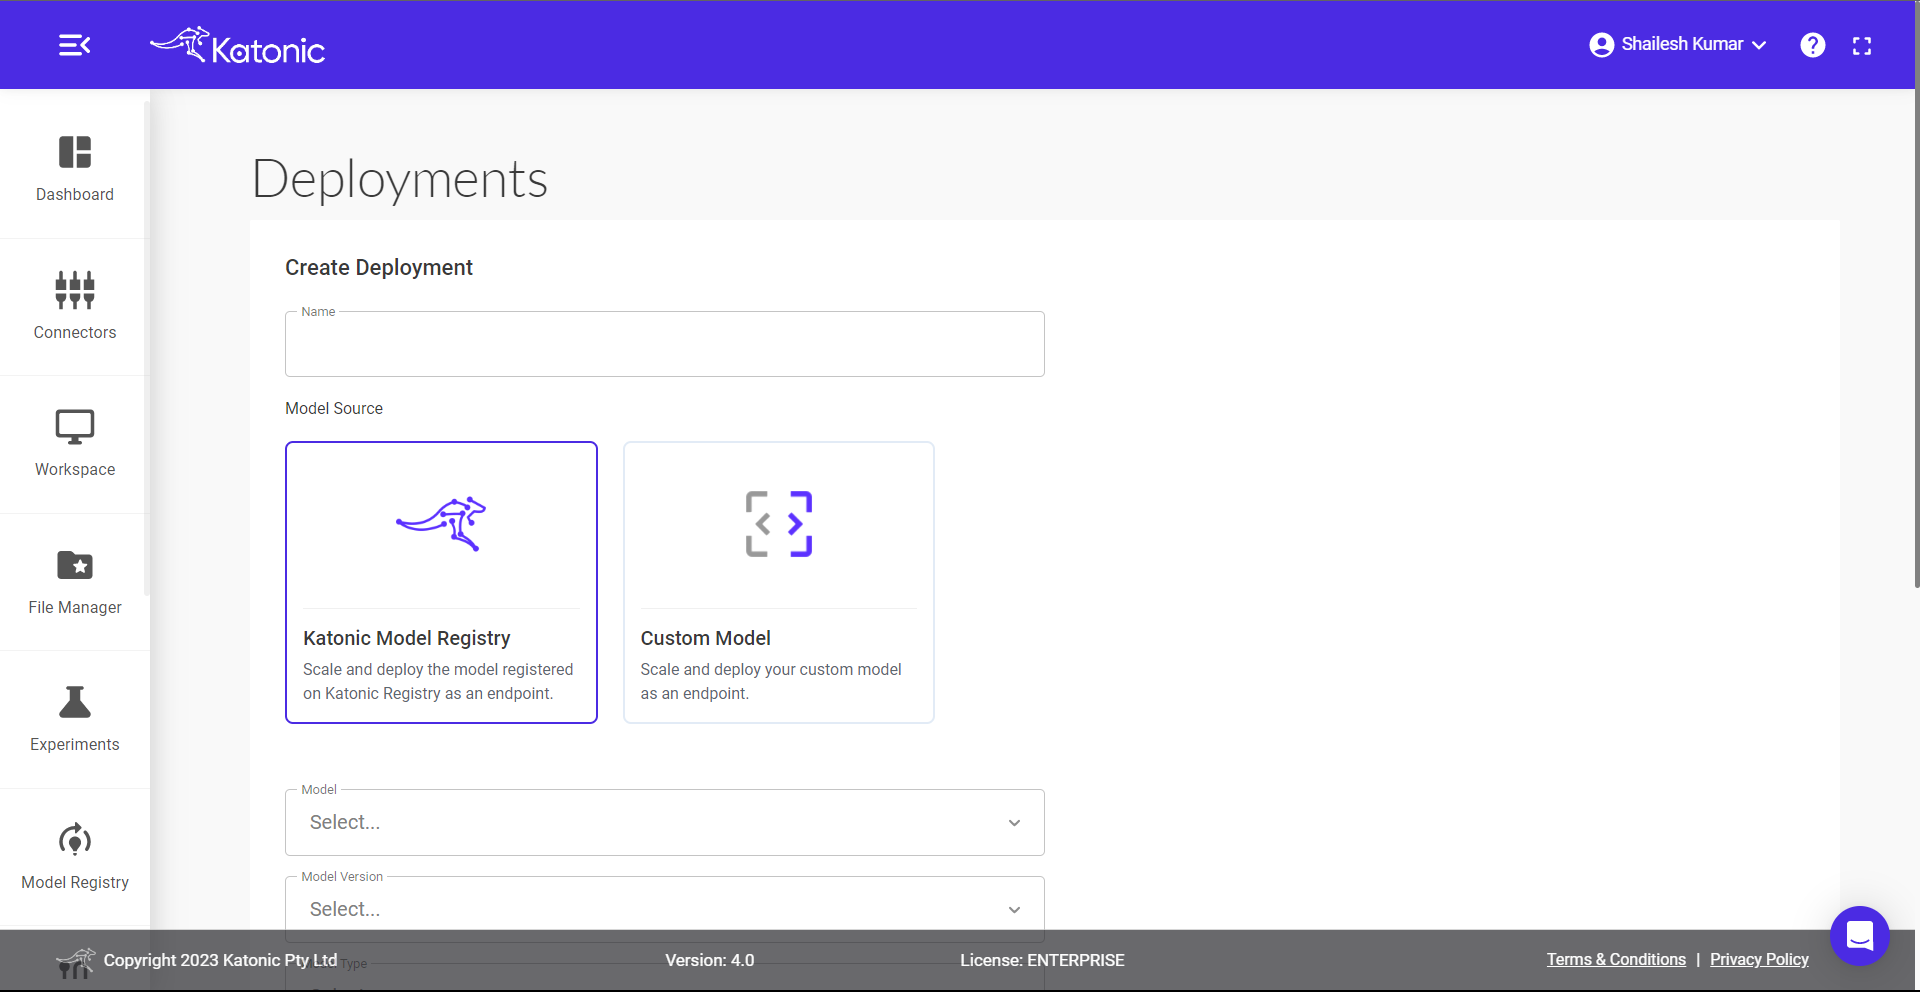Select Katonic Model Registry source card
1920x992 pixels.
coord(441,582)
